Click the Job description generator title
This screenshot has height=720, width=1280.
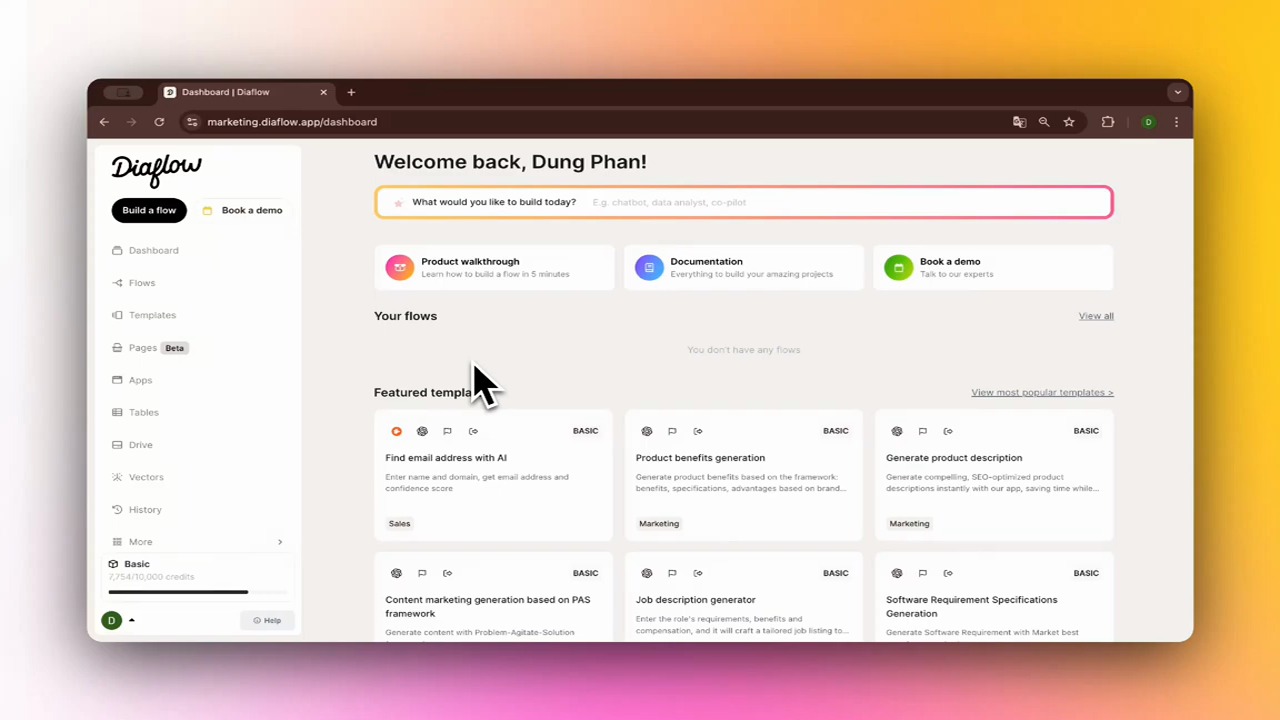click(696, 600)
